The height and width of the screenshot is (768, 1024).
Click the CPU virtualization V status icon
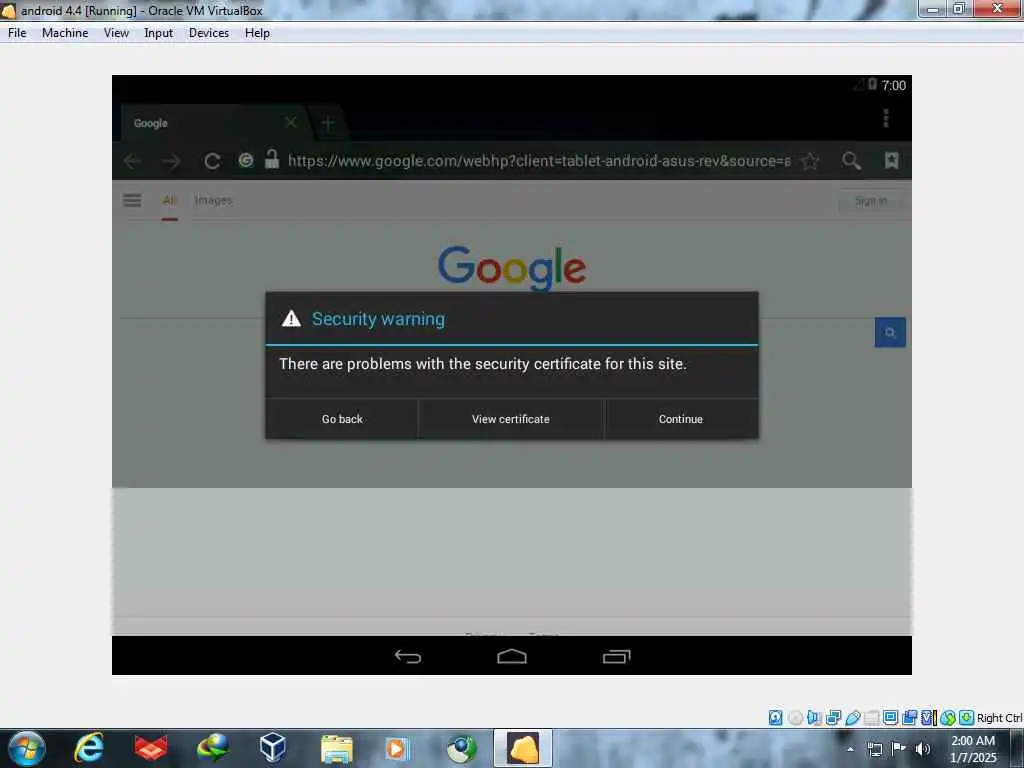point(928,718)
